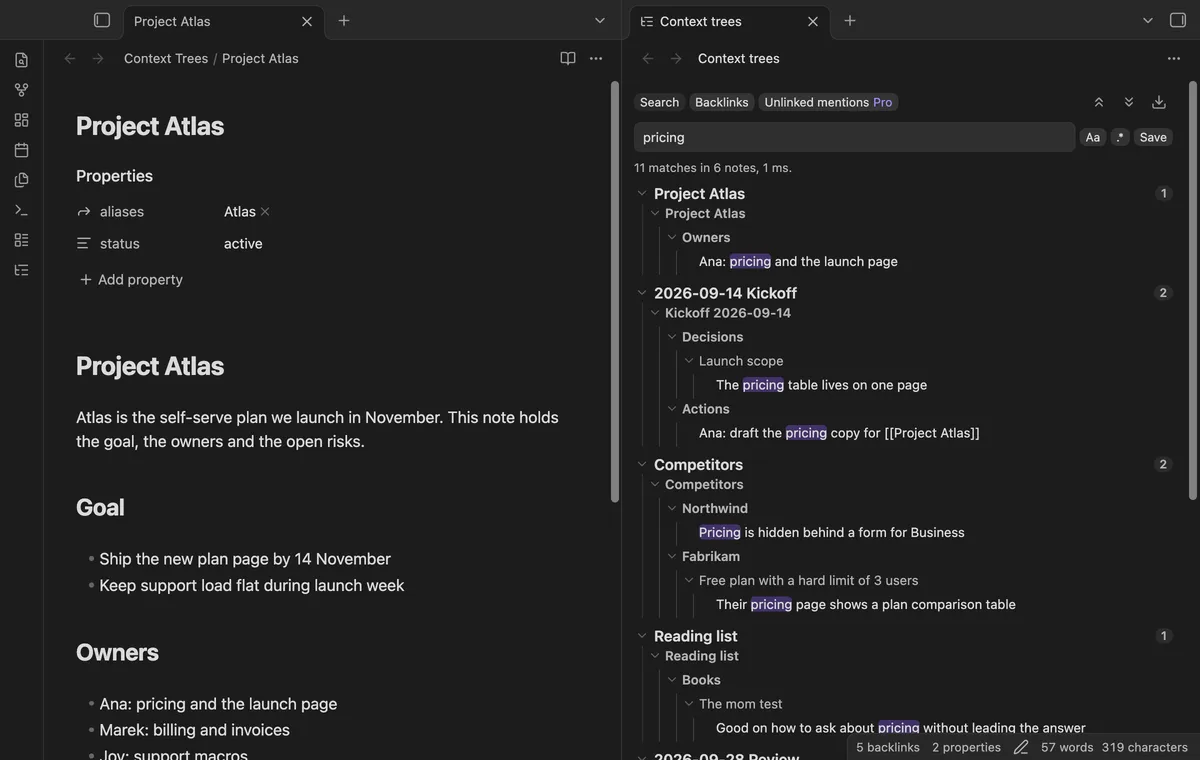
Task: Switch to the Backlinks mode tab
Action: 722,102
